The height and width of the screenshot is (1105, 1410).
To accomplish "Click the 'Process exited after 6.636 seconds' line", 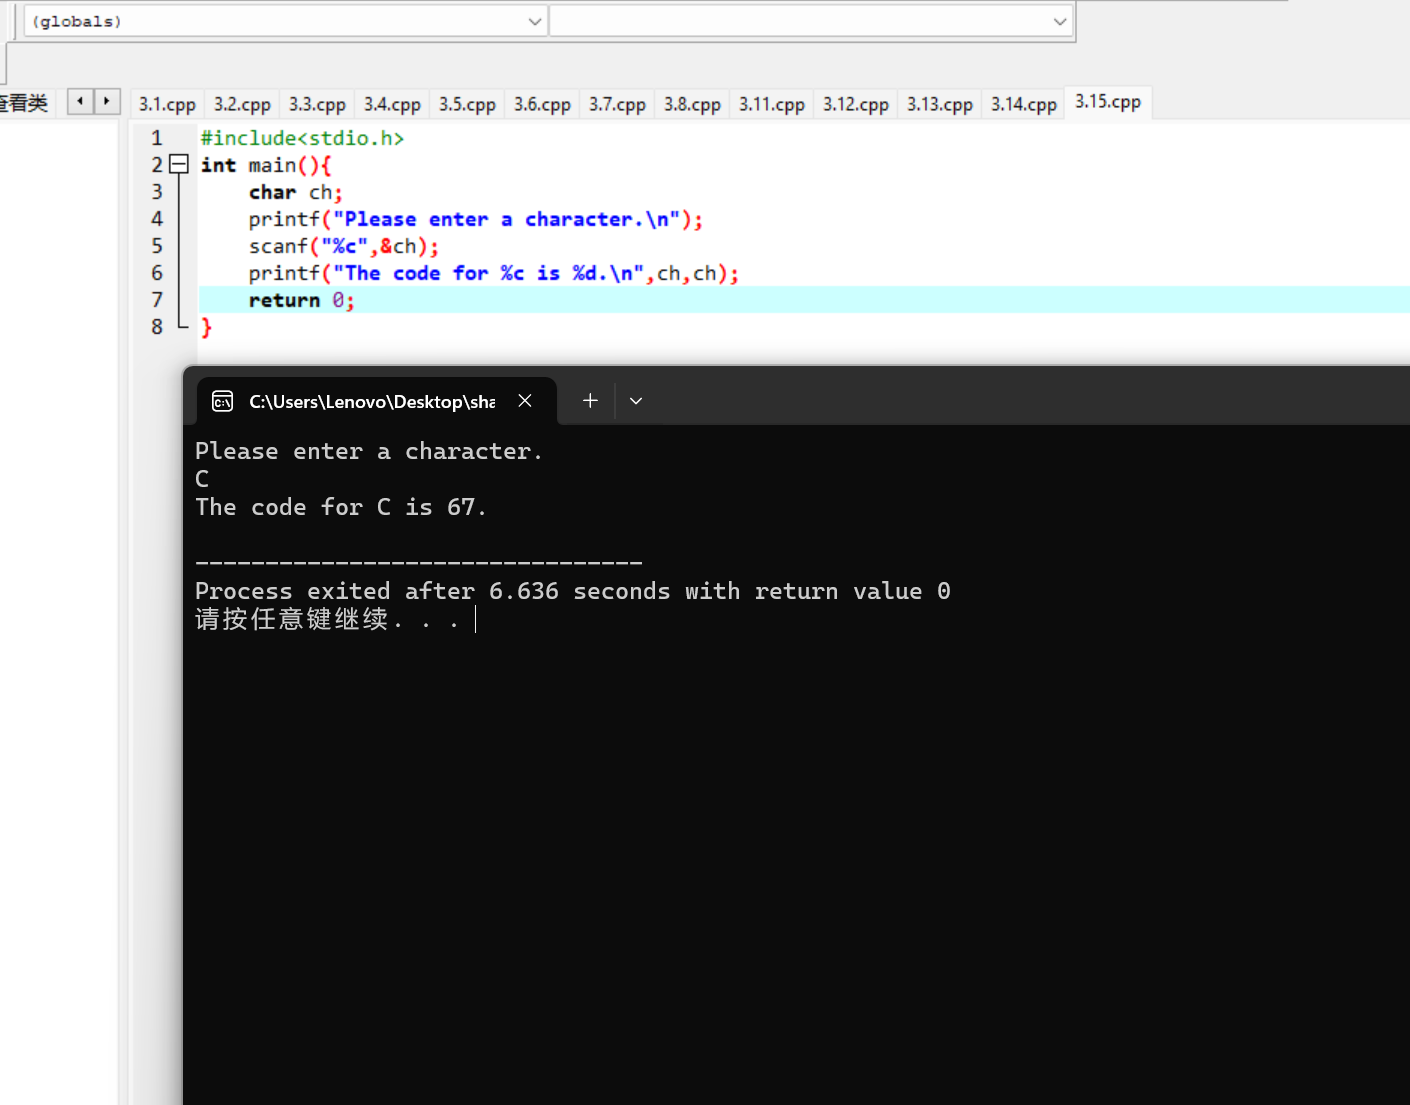I will point(573,591).
